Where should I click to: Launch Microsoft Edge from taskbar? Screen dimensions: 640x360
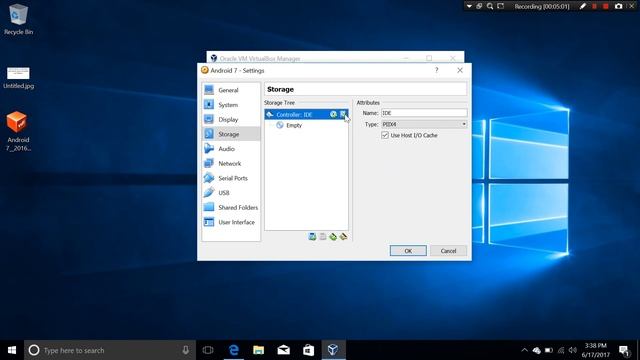(x=233, y=350)
